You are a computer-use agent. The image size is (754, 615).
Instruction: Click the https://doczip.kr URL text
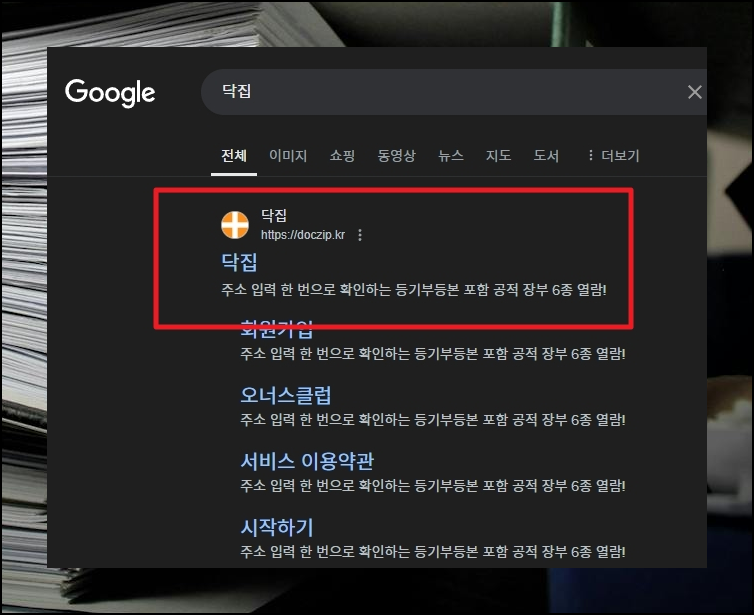tap(302, 235)
